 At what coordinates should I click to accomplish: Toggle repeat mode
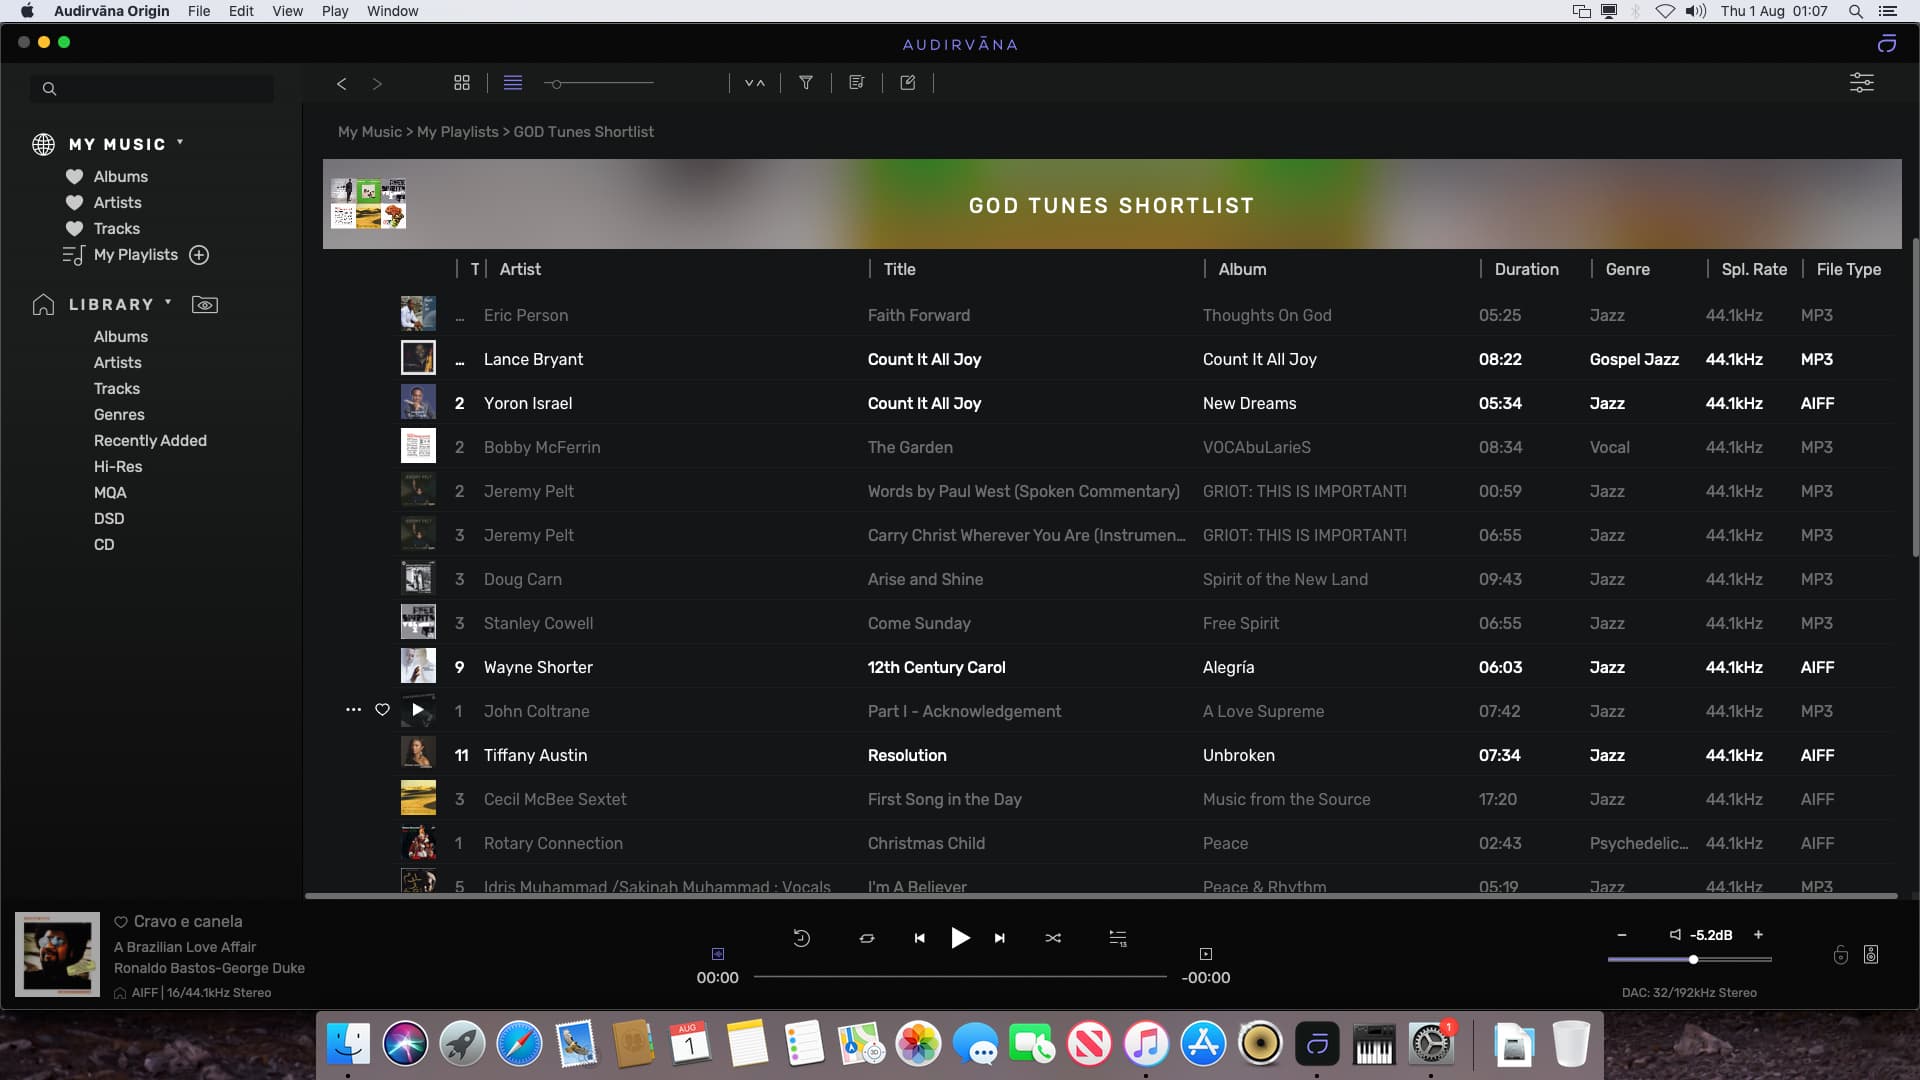(x=866, y=938)
